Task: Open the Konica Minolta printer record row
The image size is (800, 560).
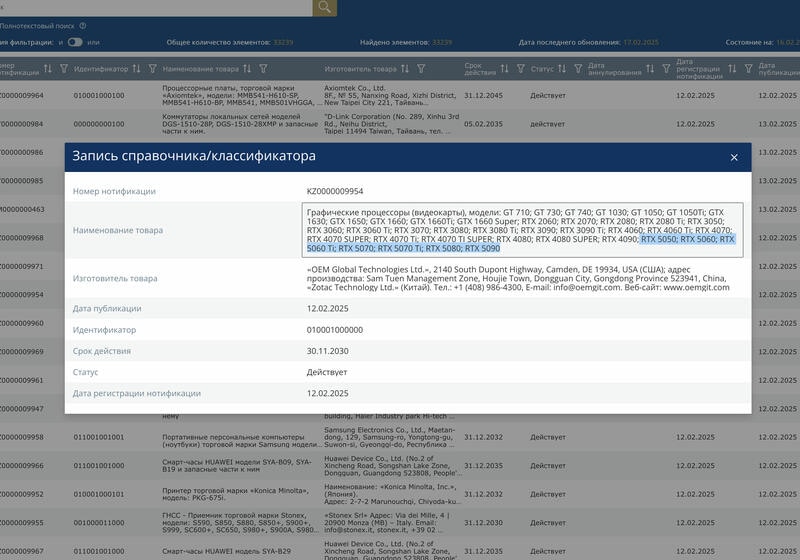Action: [x=400, y=494]
